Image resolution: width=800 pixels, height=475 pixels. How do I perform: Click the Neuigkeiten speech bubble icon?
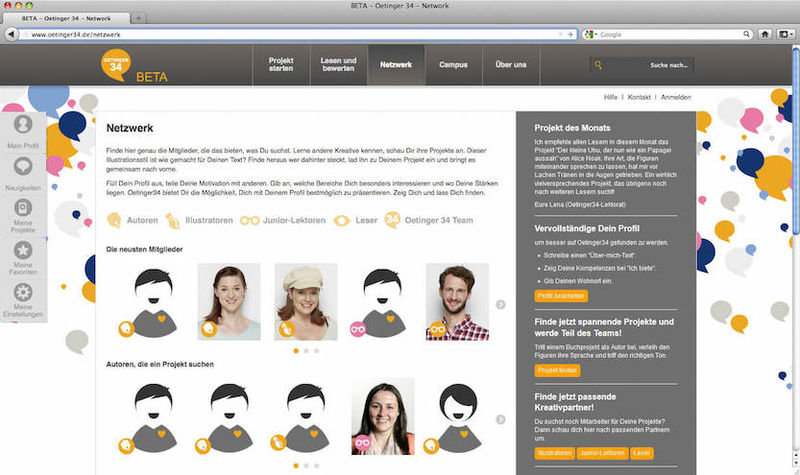23,168
